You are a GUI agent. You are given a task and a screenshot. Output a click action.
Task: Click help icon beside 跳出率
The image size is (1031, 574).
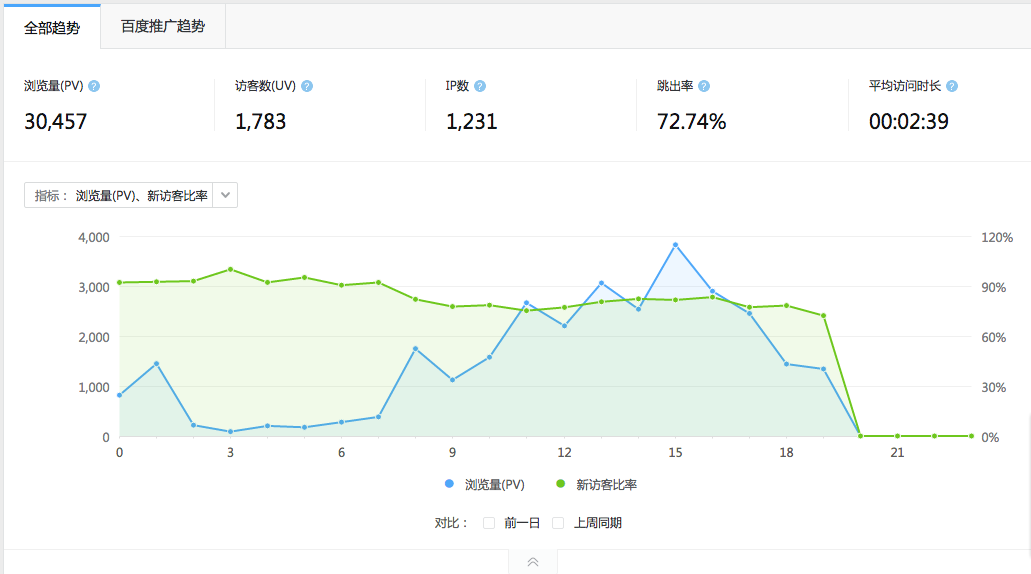(x=704, y=86)
